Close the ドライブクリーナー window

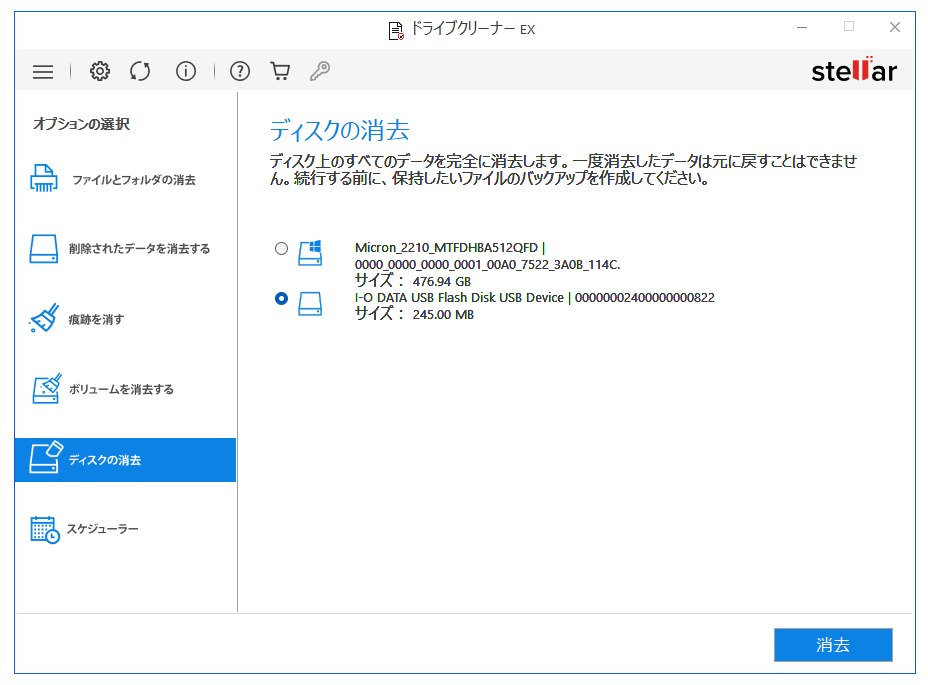(x=895, y=27)
